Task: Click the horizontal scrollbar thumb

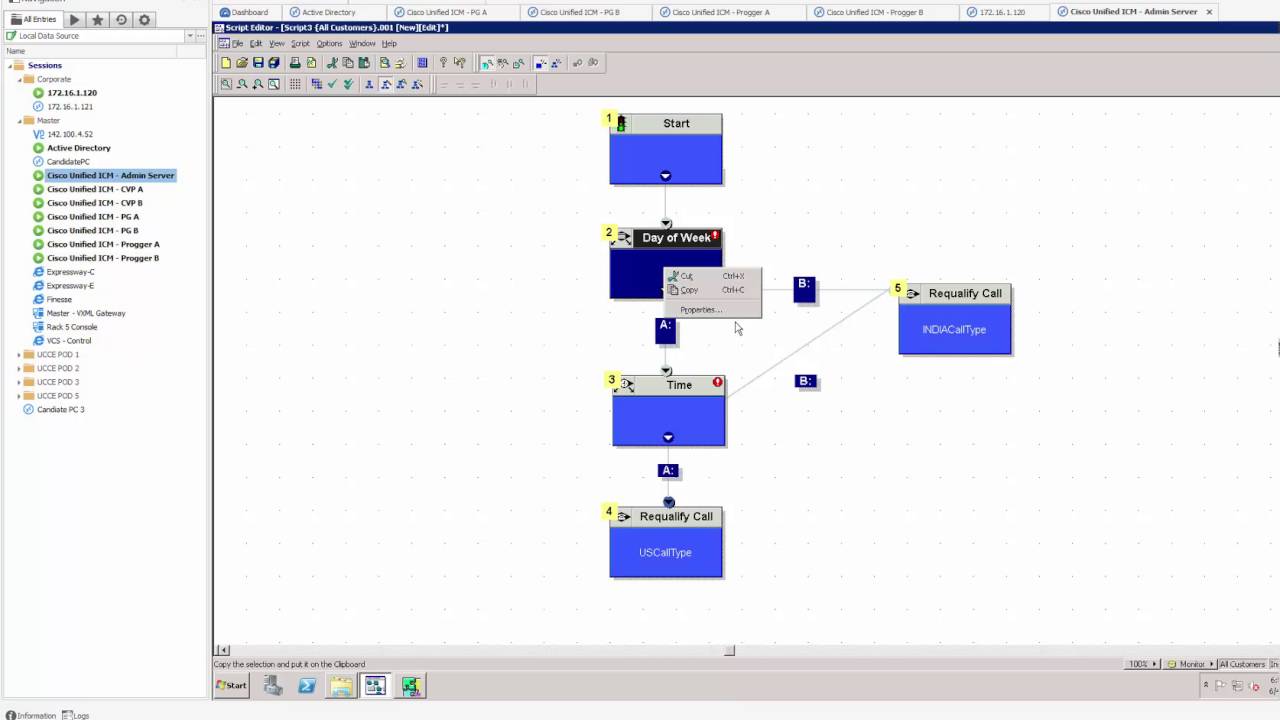Action: coord(729,650)
